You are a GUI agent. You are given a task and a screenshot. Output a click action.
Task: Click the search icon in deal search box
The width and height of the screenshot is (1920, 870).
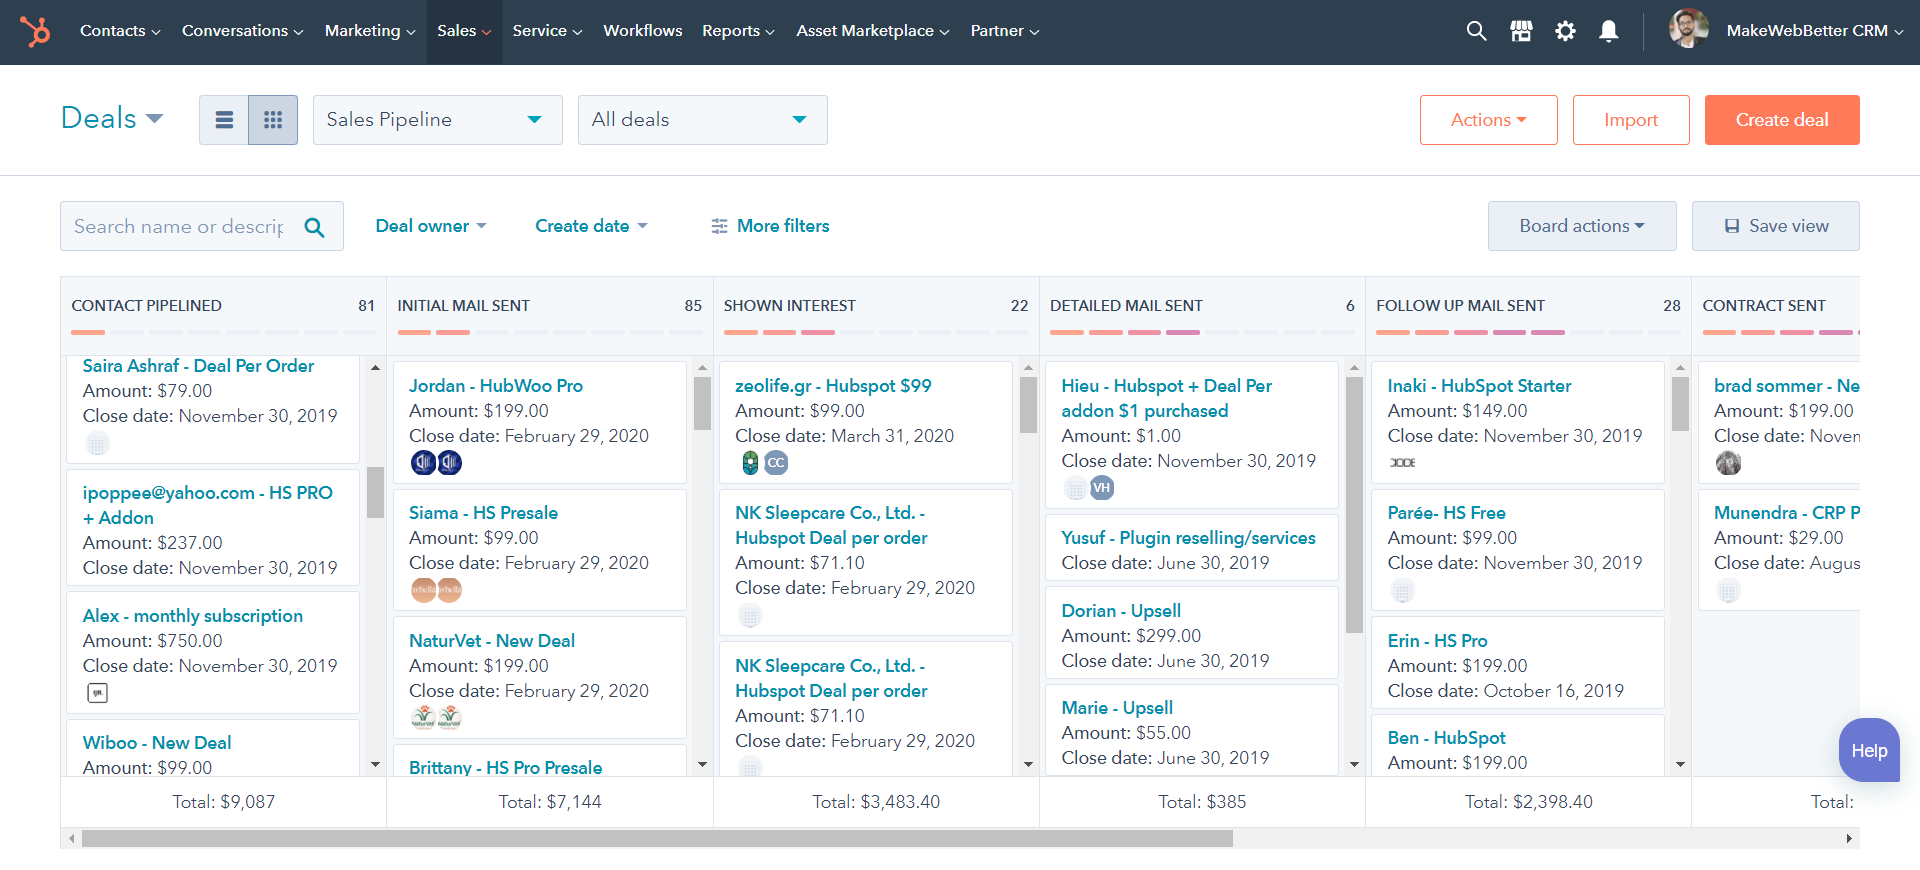click(x=314, y=227)
